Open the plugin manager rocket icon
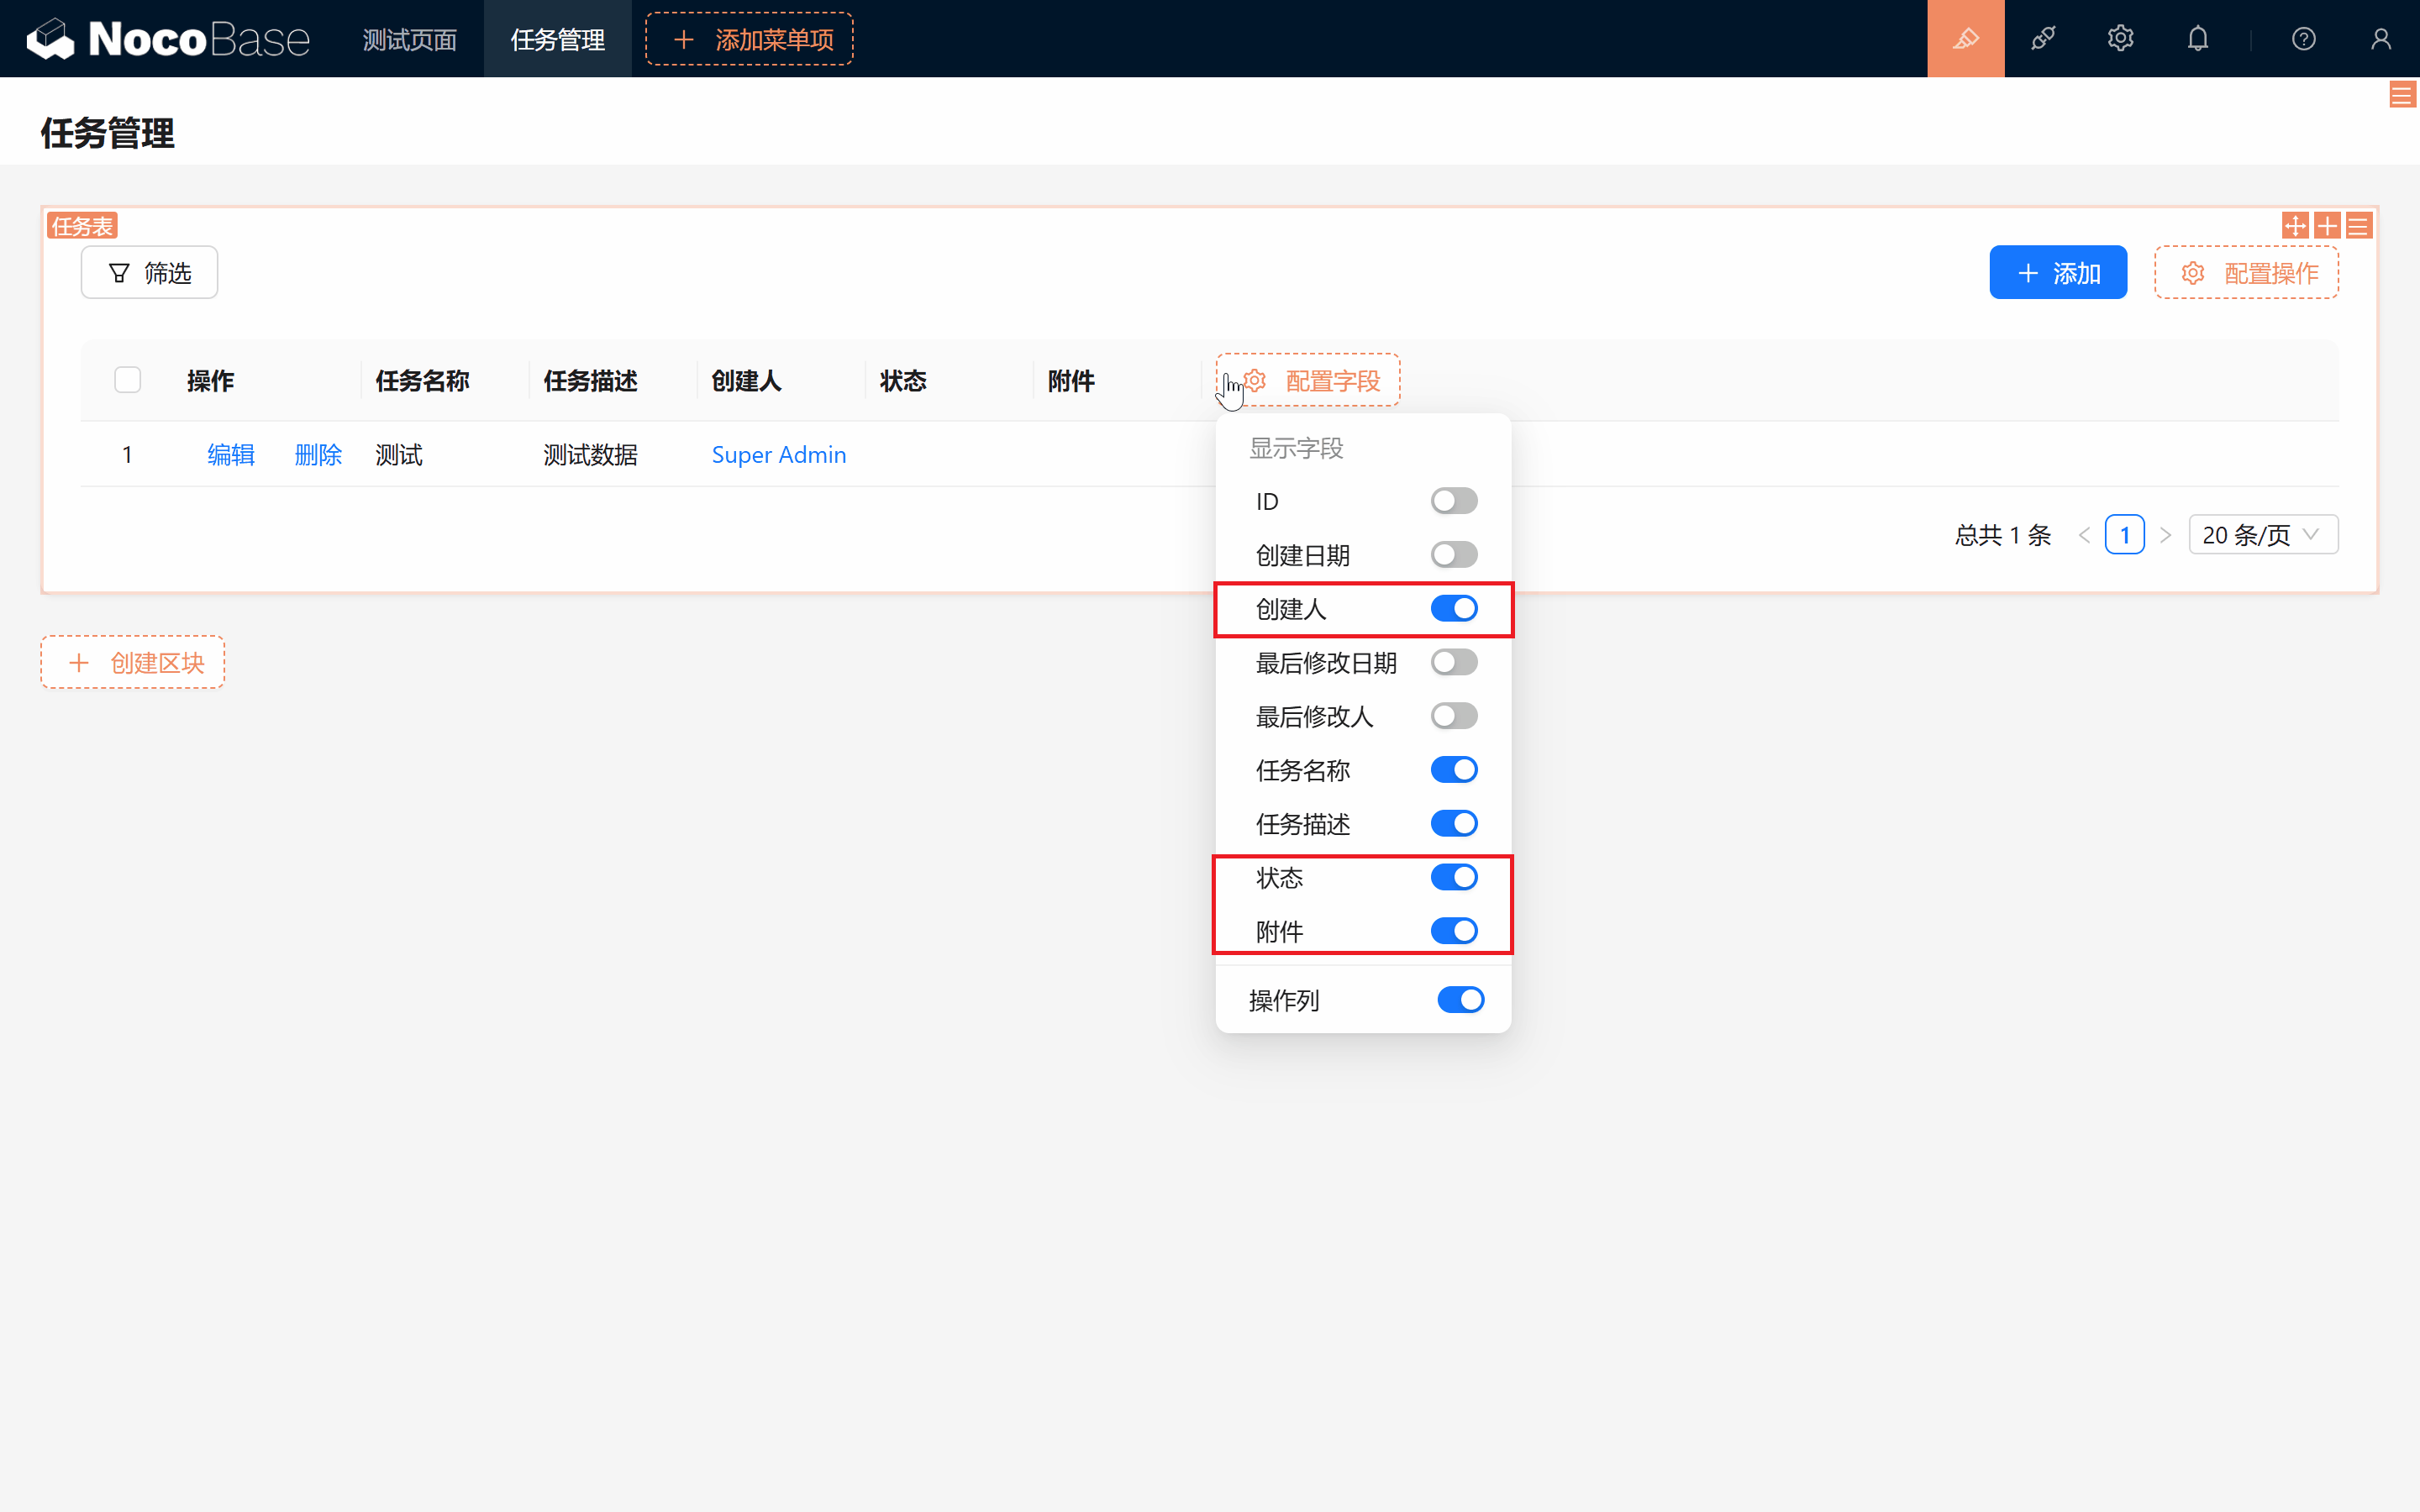The height and width of the screenshot is (1512, 2420). 2043,39
